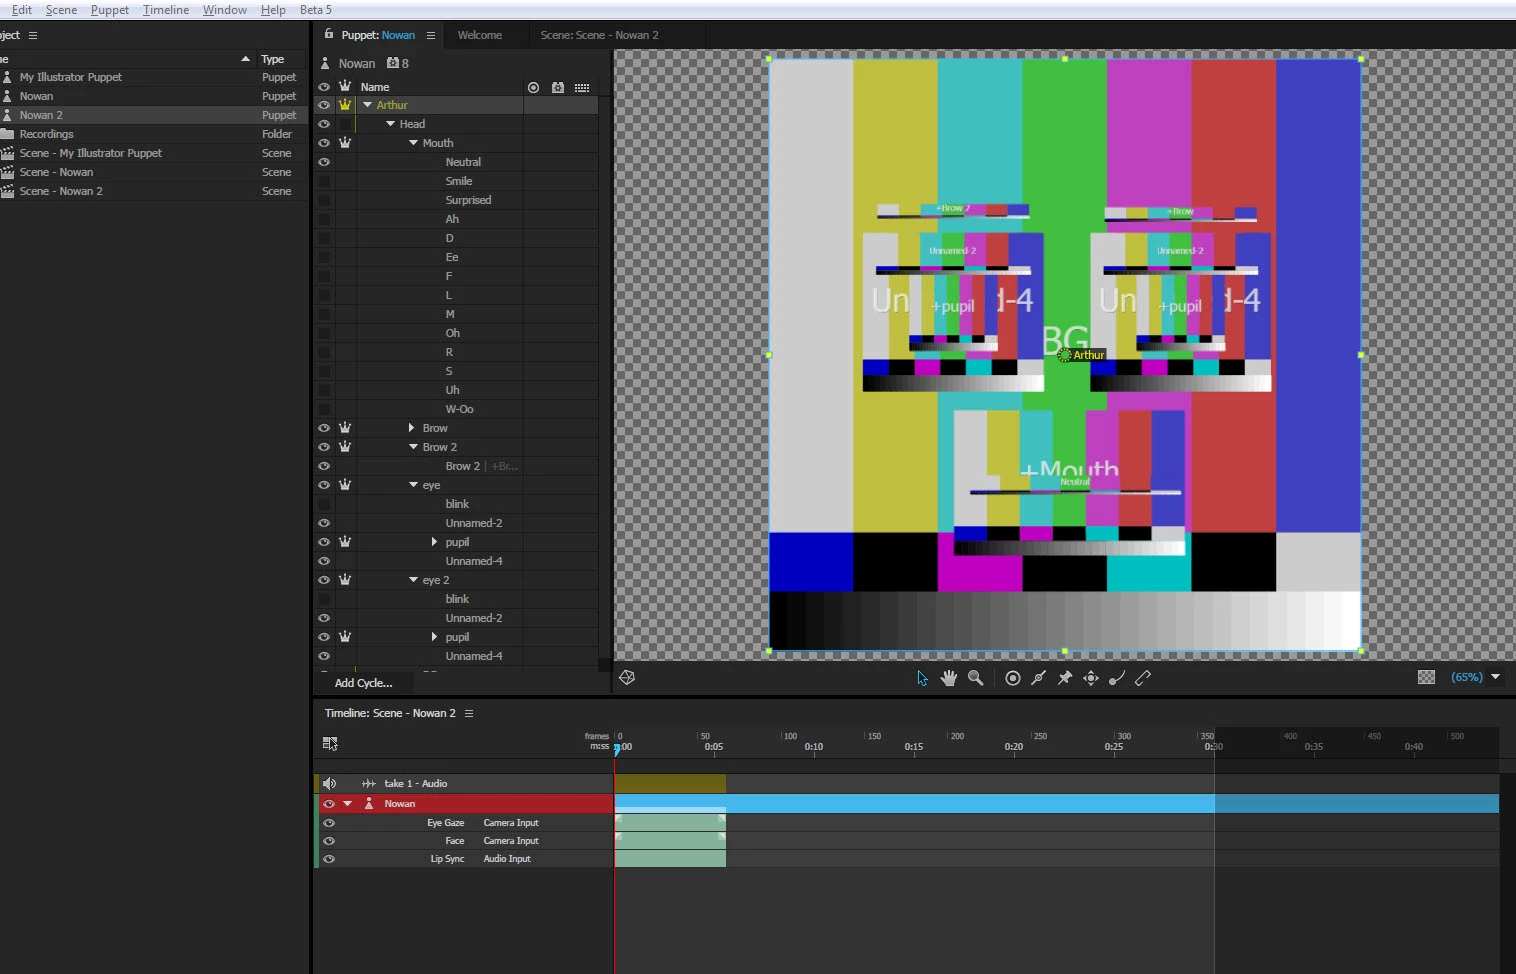Hide the Neutral mouth layer
The width and height of the screenshot is (1516, 974).
324,162
